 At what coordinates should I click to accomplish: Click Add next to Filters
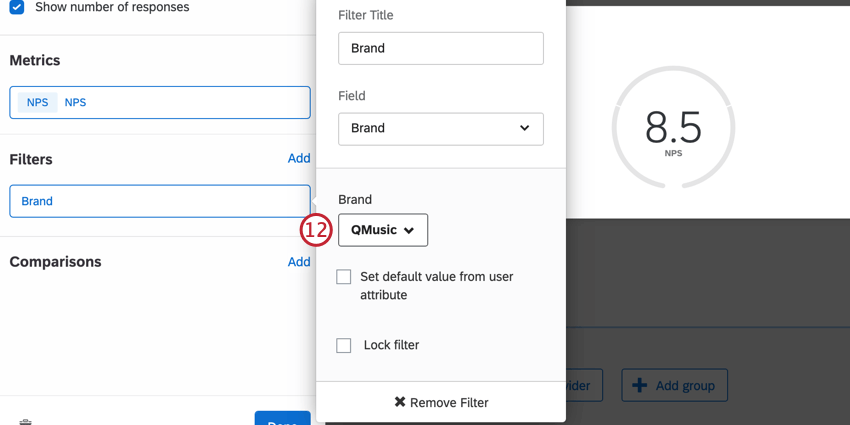299,158
